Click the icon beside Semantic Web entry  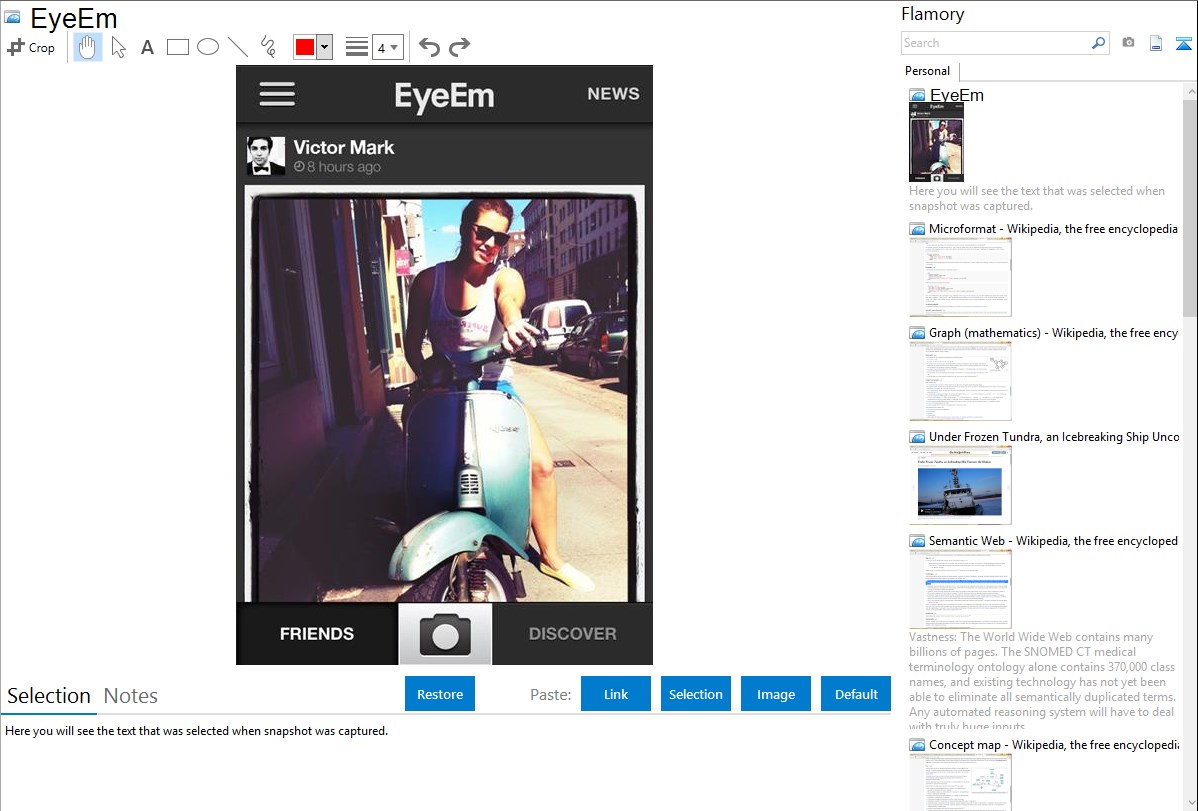tap(917, 540)
